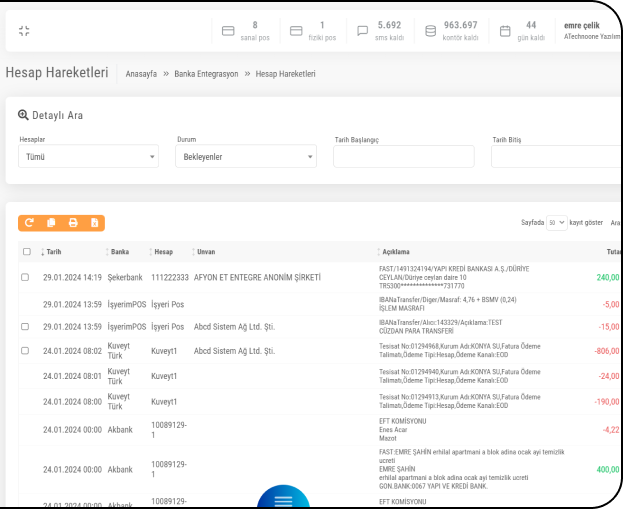Click the 240,00 amount
Image resolution: width=623 pixels, height=509 pixels.
pyautogui.click(x=608, y=277)
